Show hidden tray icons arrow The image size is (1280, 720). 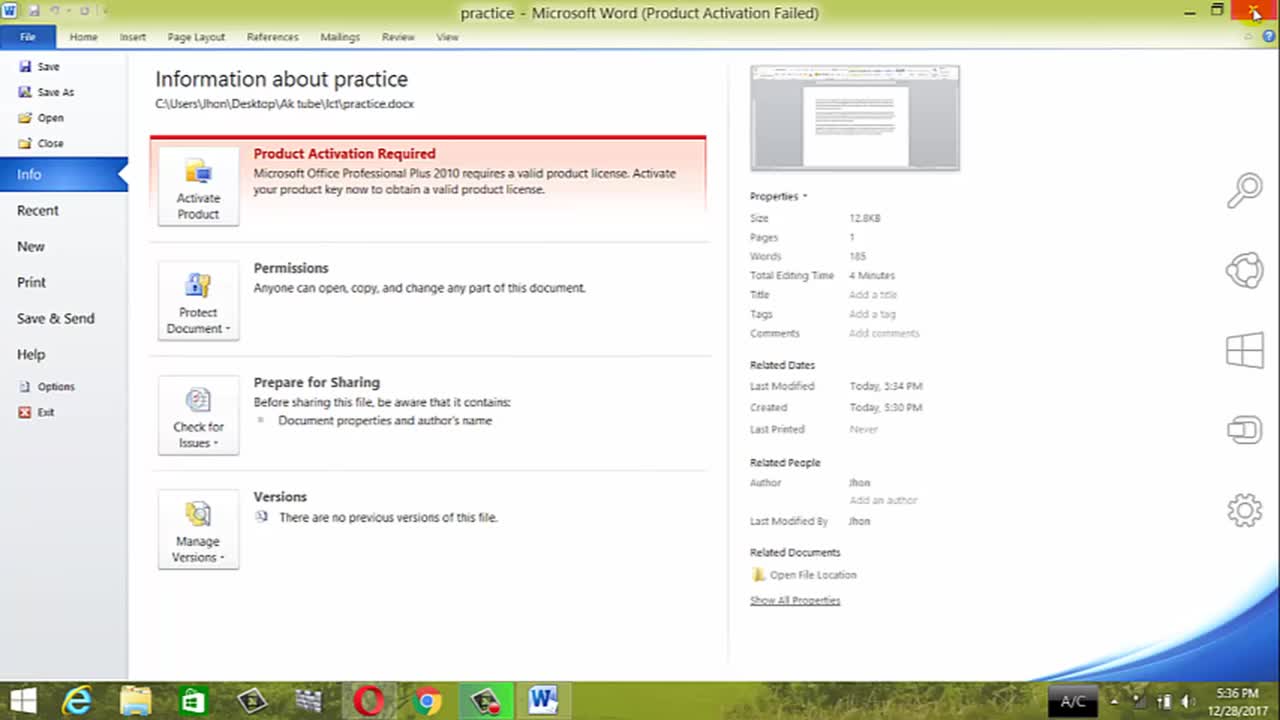pyautogui.click(x=1114, y=701)
